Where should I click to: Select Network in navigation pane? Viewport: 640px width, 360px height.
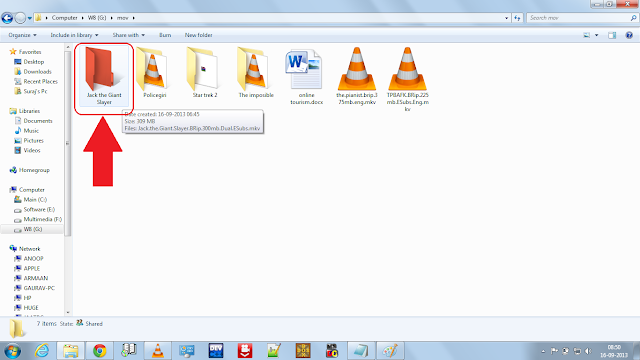[x=25, y=249]
